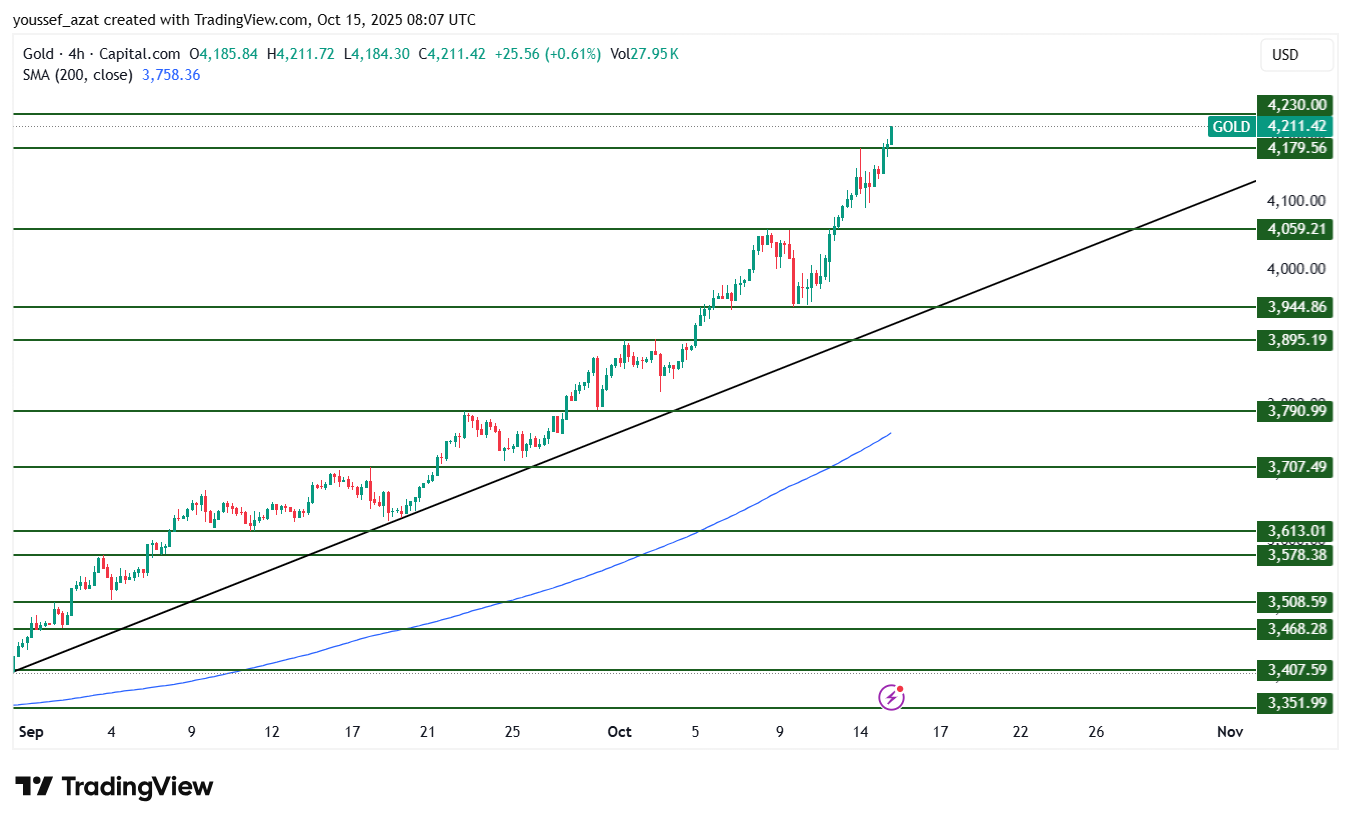Image resolution: width=1351 pixels, height=824 pixels.
Task: Select the 4,179.56 horizontal level label
Action: [x=1296, y=148]
